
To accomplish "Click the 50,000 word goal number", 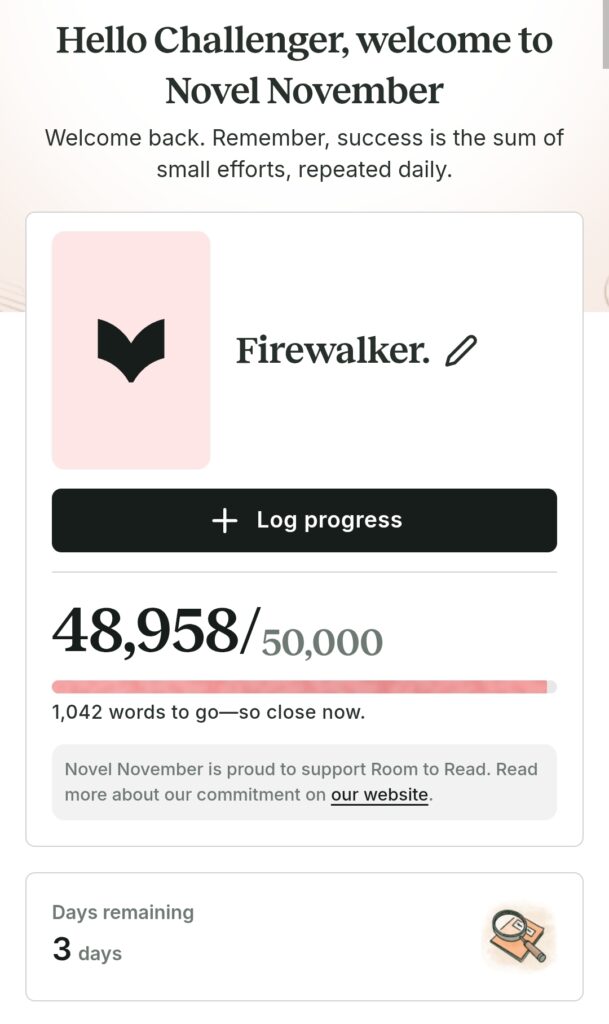I will tap(322, 641).
